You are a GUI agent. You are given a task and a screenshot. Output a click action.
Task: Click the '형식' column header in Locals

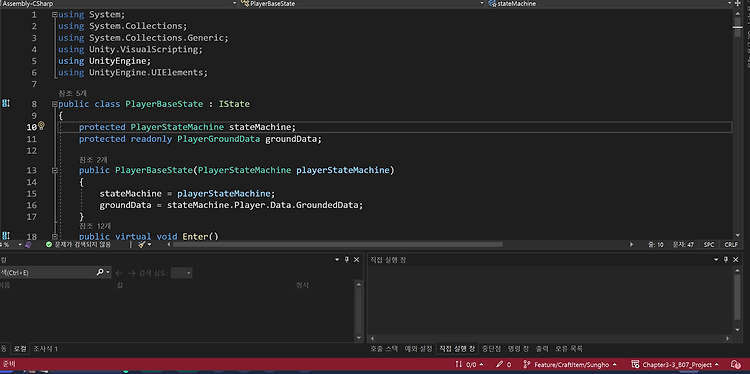[x=302, y=285]
